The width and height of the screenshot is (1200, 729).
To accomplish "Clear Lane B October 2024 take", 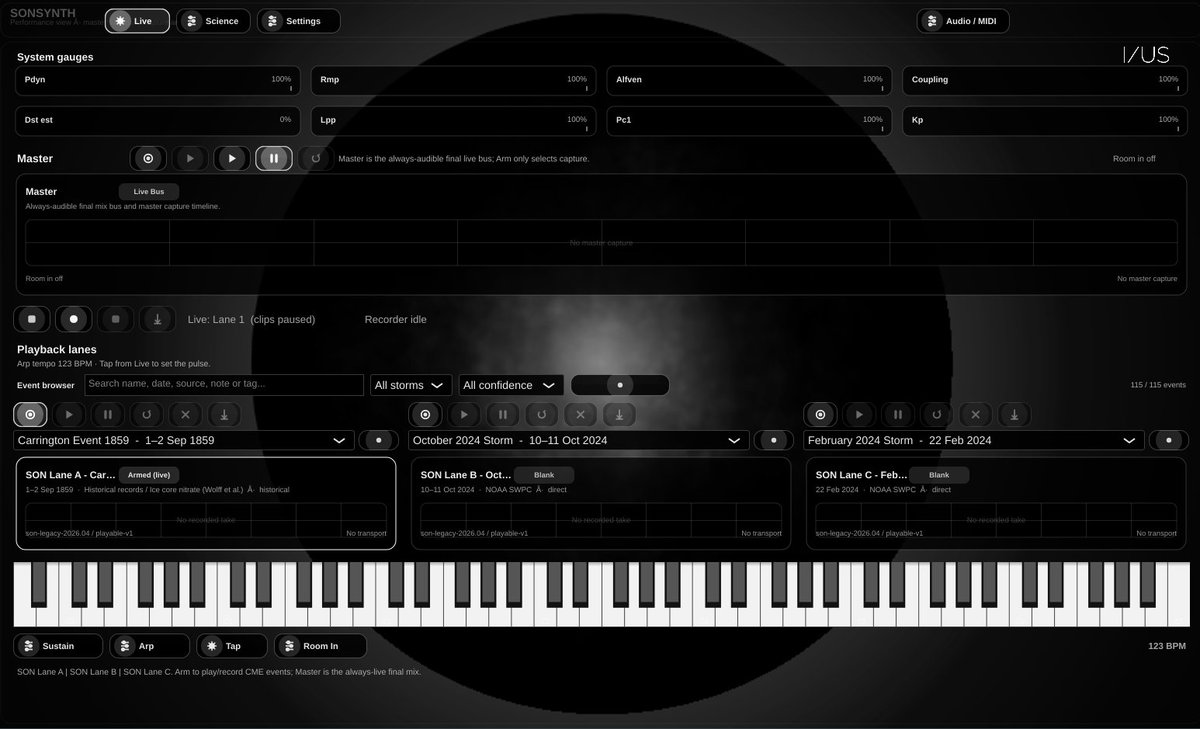I will pyautogui.click(x=580, y=414).
